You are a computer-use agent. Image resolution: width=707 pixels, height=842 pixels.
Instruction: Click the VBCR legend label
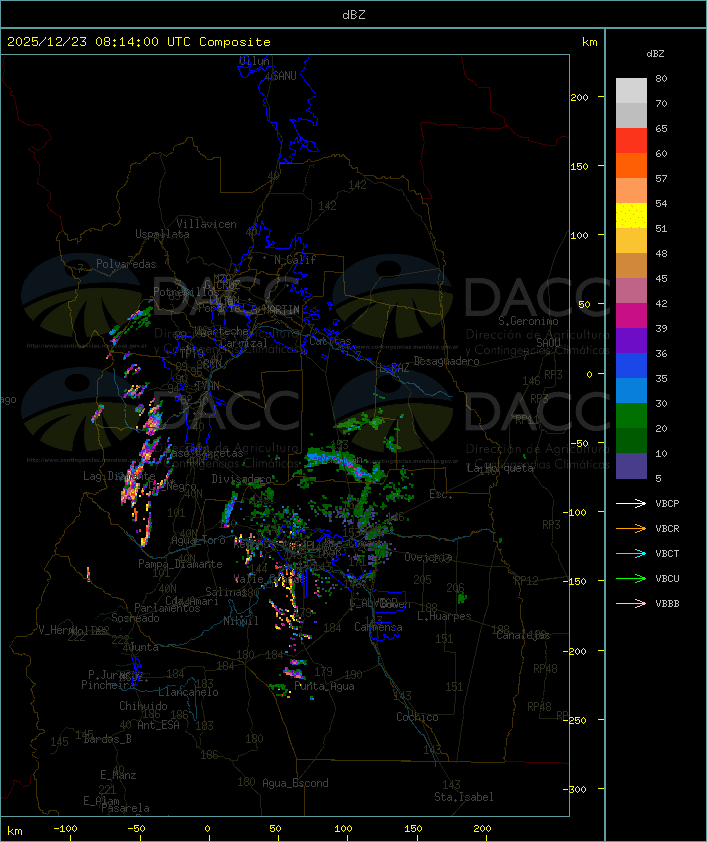[x=667, y=528]
